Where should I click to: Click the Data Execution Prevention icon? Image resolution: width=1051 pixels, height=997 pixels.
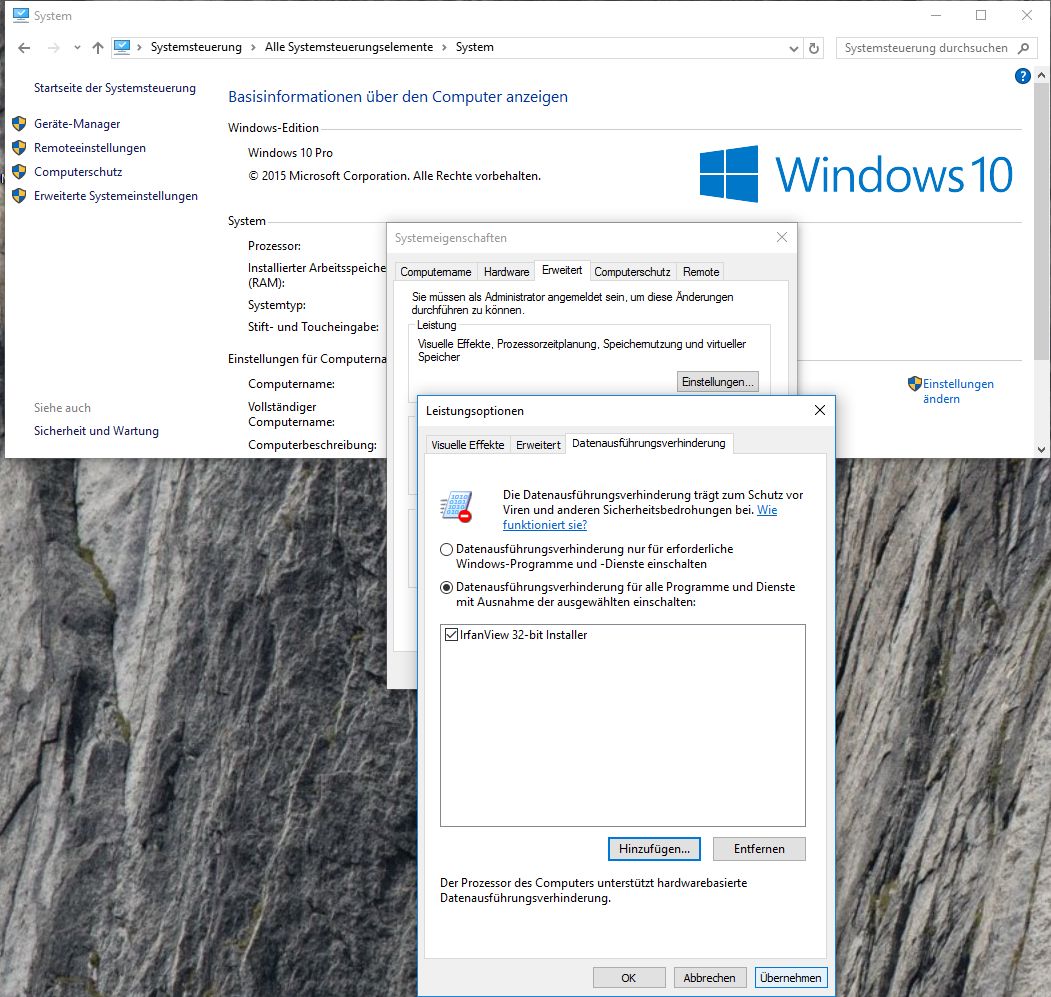[x=456, y=506]
